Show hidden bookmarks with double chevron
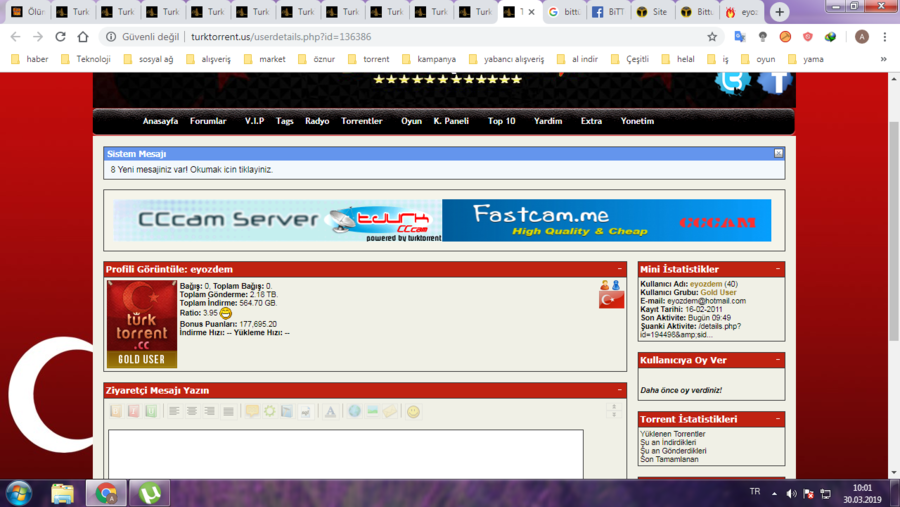The width and height of the screenshot is (900, 507). 883,59
